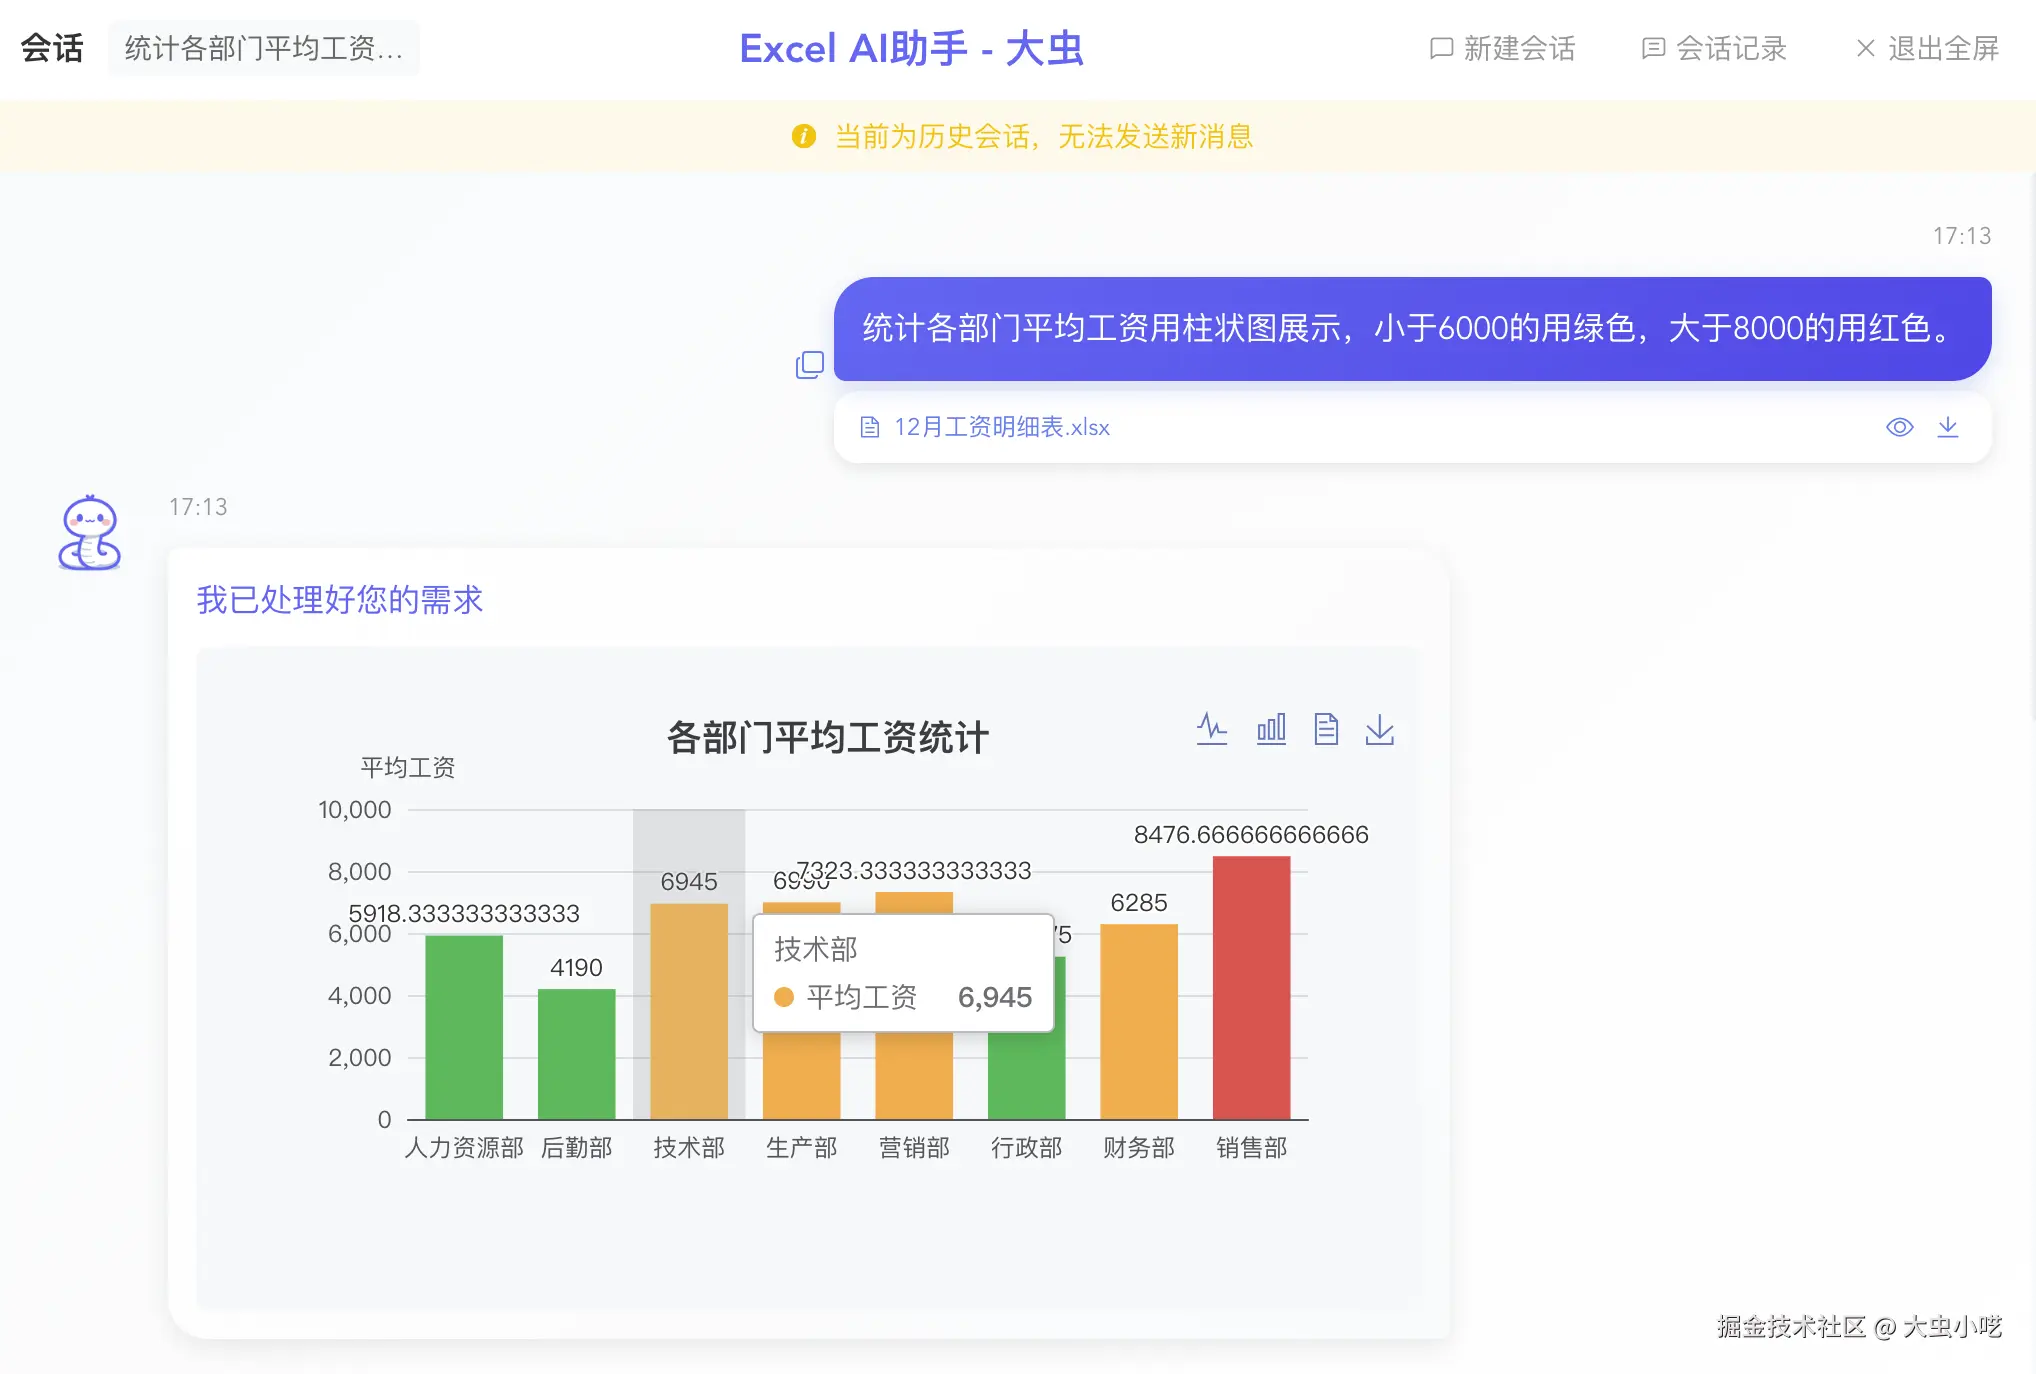Download chart as image icon
Image resolution: width=2036 pixels, height=1374 pixels.
point(1380,729)
